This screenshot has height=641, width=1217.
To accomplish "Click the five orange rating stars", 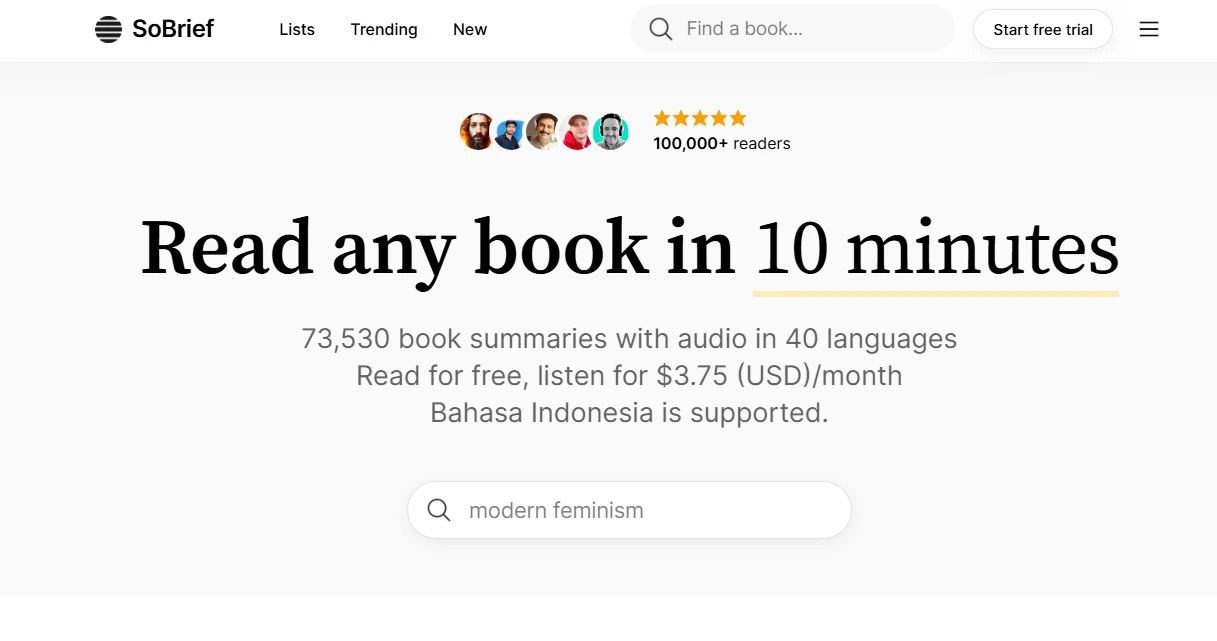I will [700, 118].
